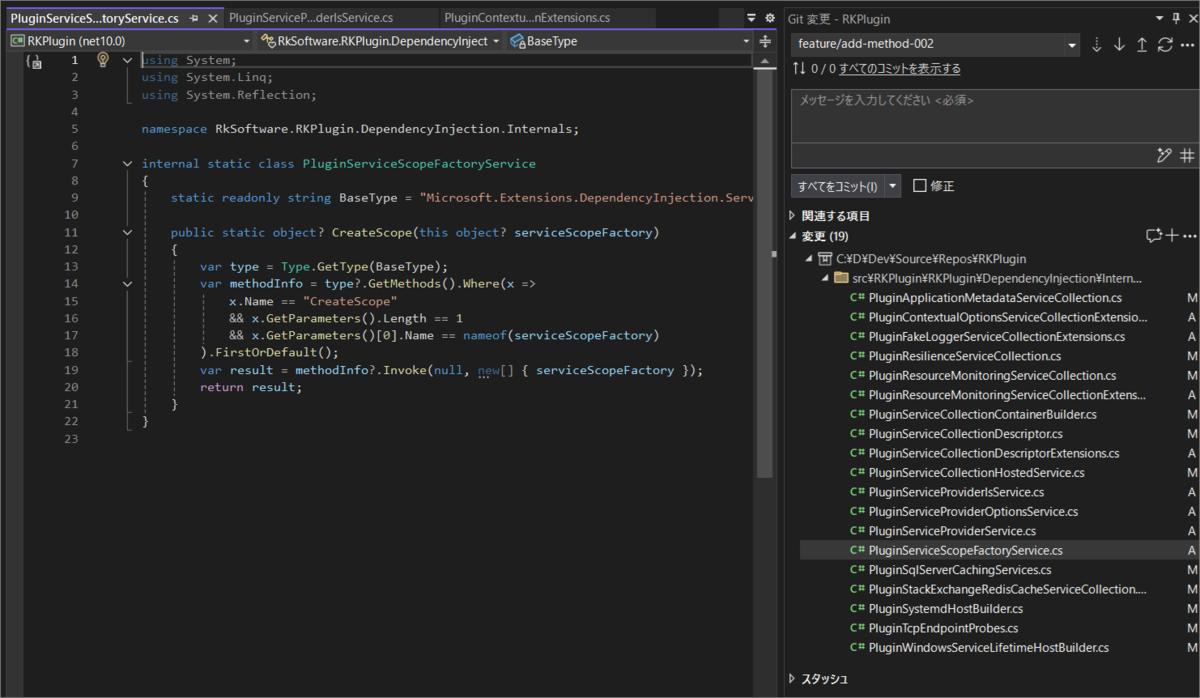
Task: Collapse the GetMethods lambda at line 14
Action: coord(127,284)
